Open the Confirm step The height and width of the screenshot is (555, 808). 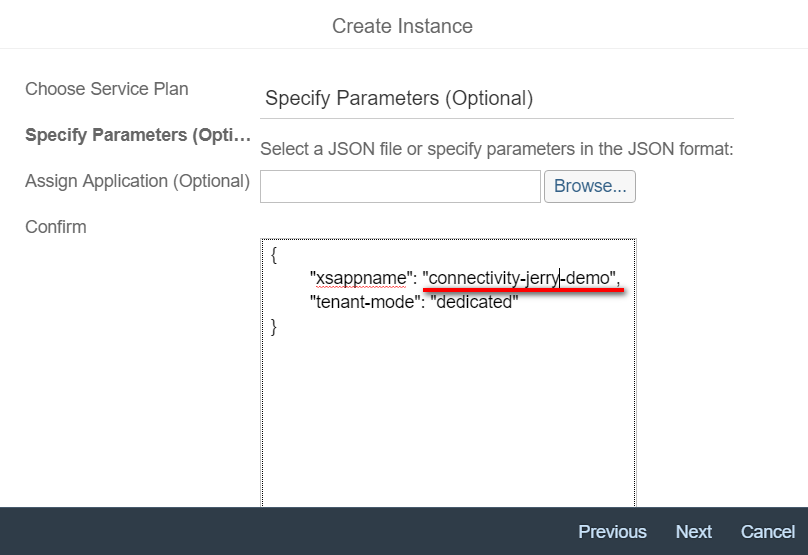(56, 227)
